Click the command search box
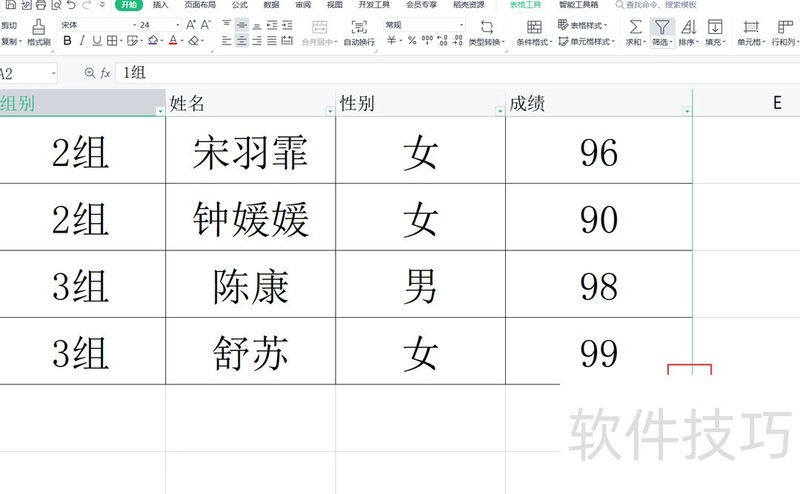The image size is (800, 494). point(656,5)
